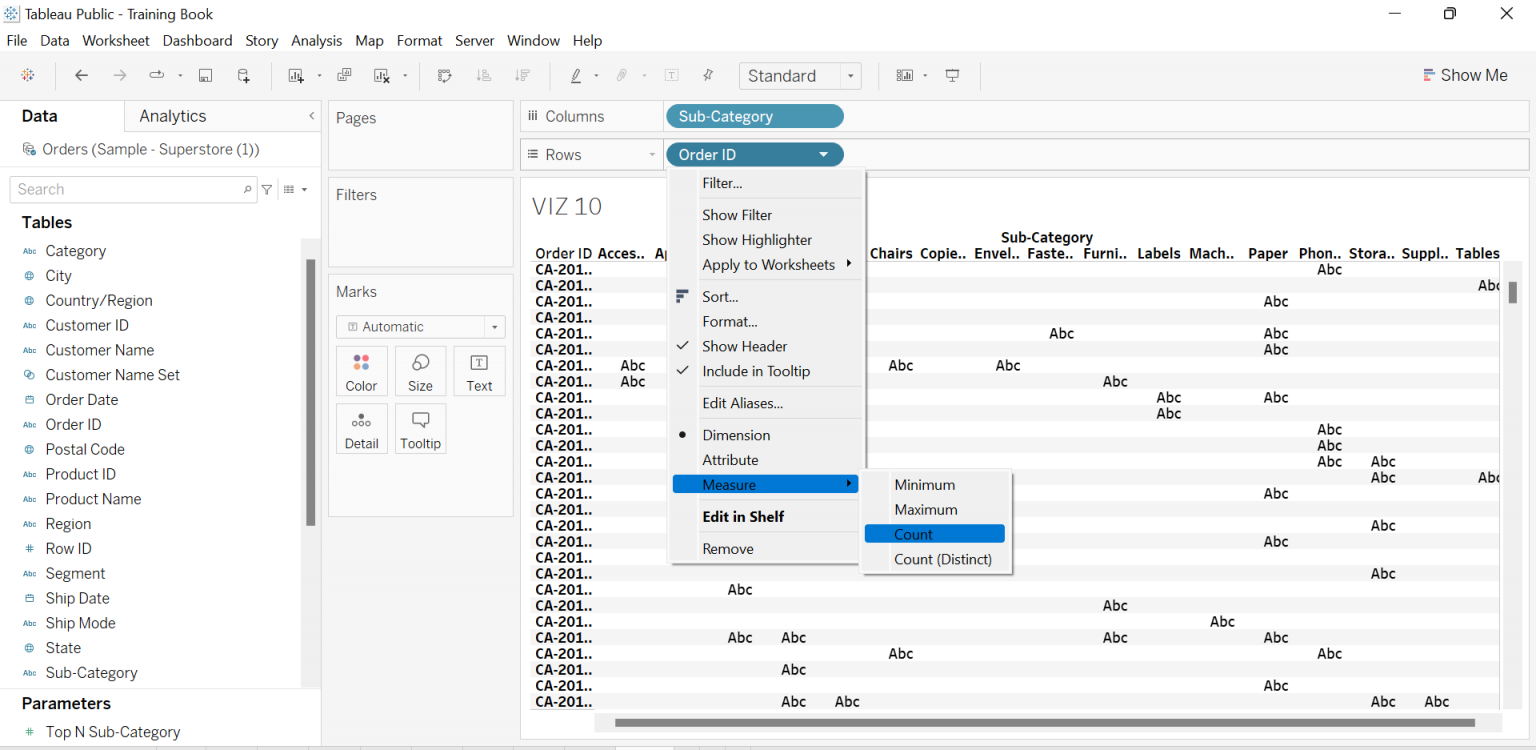
Task: Open the mark type Automatic dropdown
Action: 420,326
